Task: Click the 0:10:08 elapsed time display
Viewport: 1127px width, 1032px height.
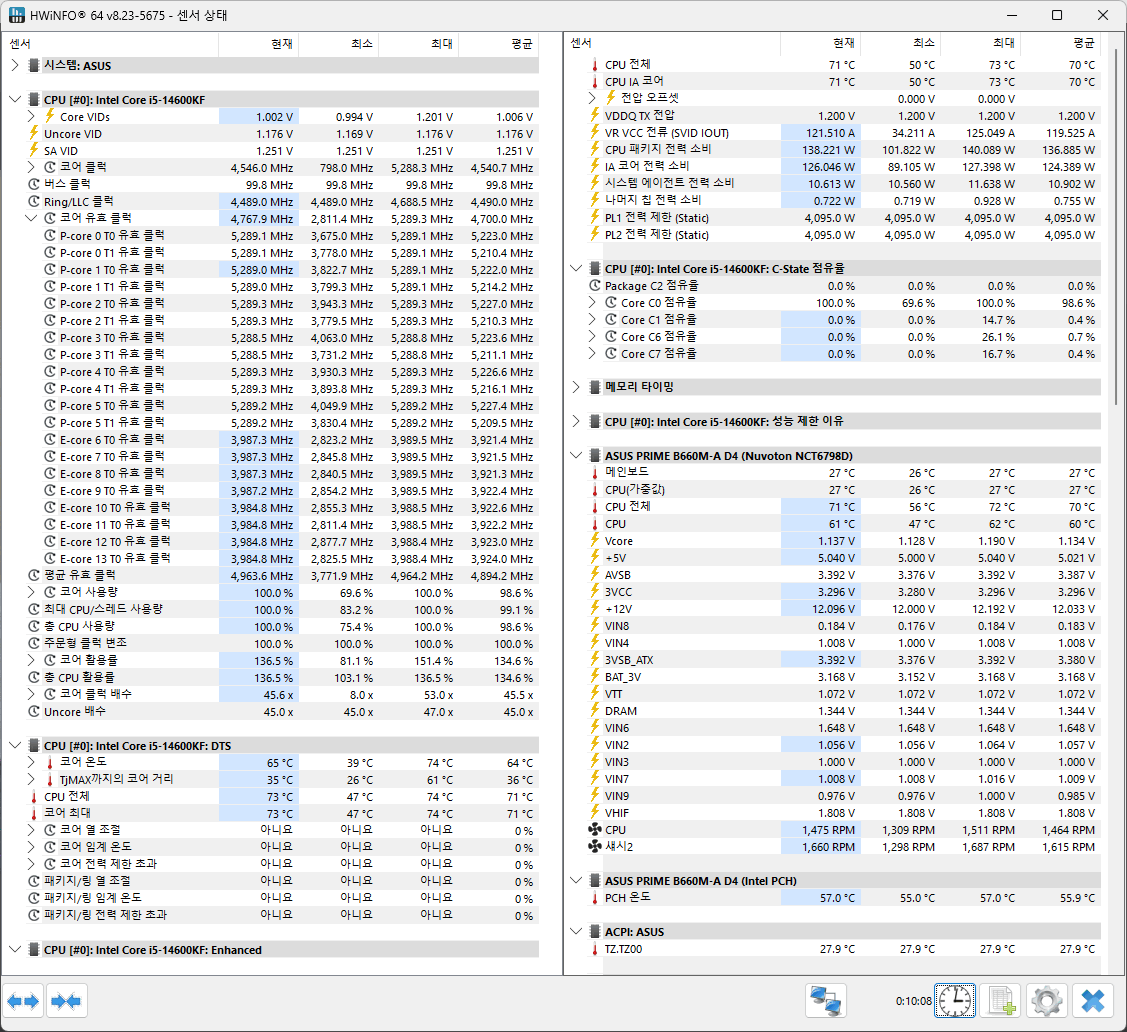Action: pos(914,1001)
